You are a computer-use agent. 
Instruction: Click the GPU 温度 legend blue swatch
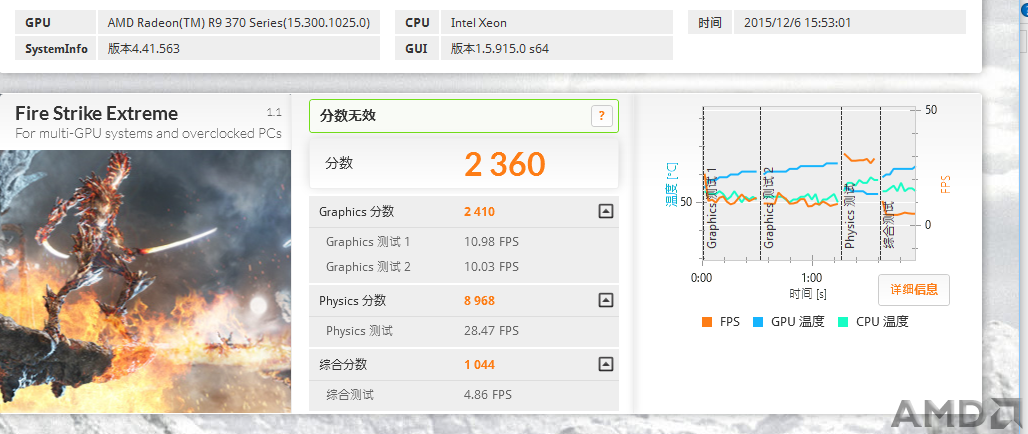(x=758, y=322)
